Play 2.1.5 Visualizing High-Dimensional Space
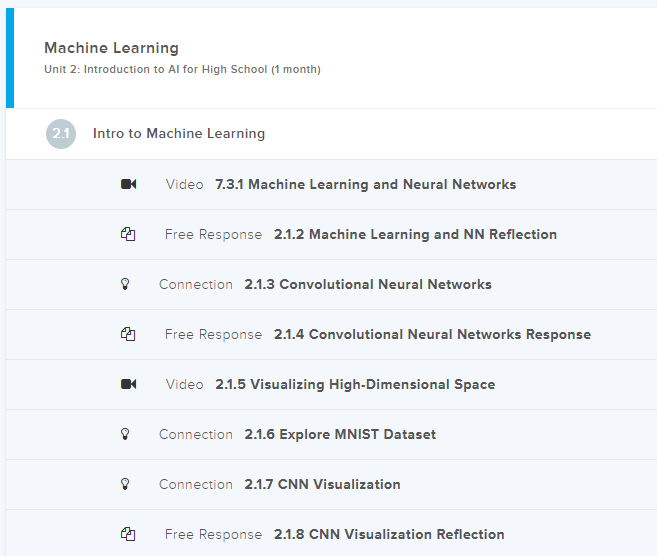The width and height of the screenshot is (657, 556). coord(355,385)
